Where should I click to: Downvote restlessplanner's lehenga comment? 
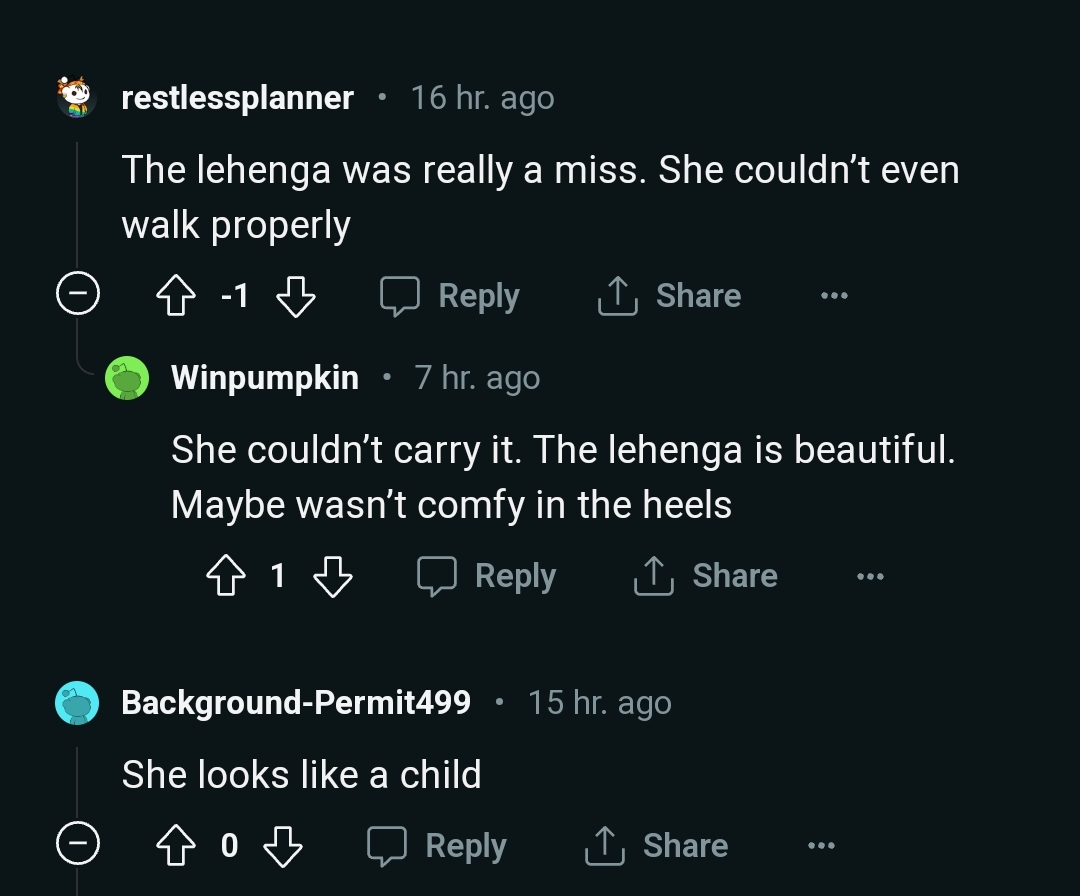tap(295, 297)
